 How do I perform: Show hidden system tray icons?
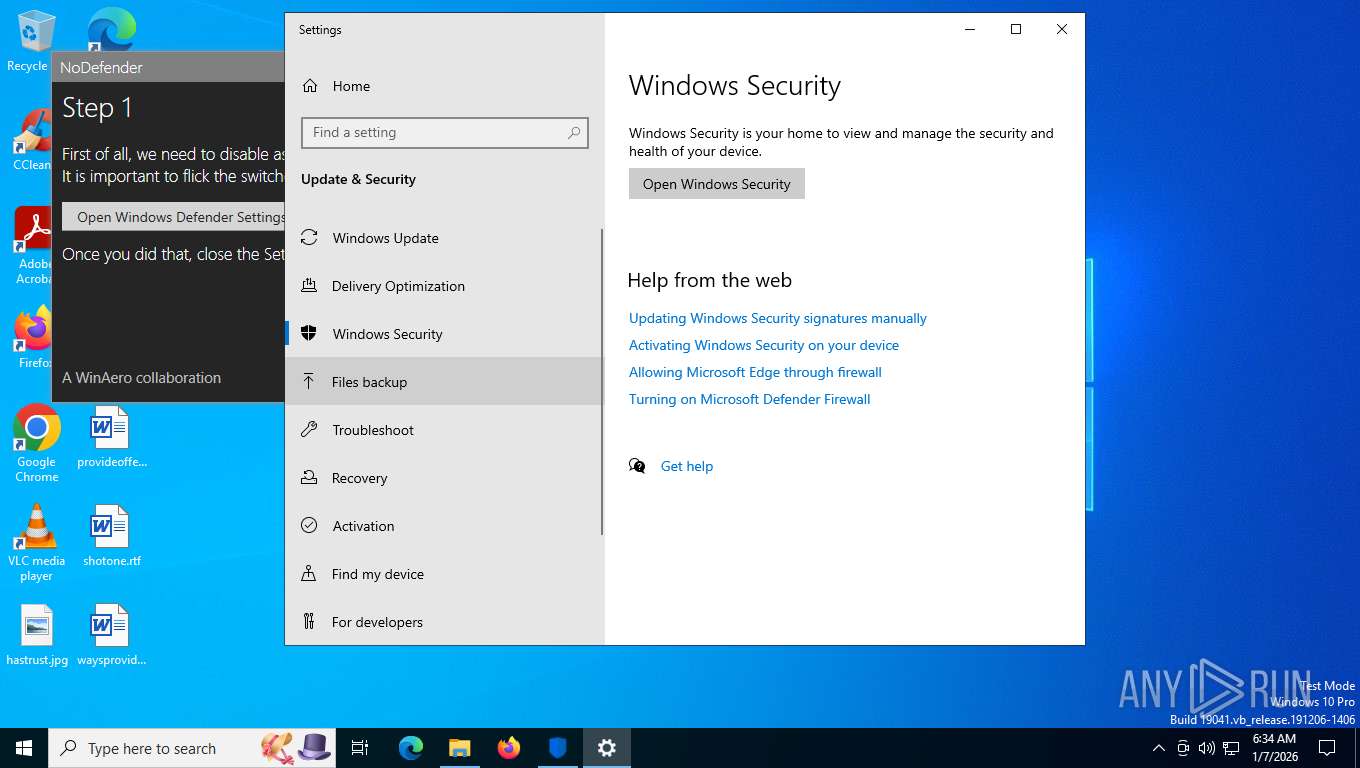click(x=1158, y=748)
